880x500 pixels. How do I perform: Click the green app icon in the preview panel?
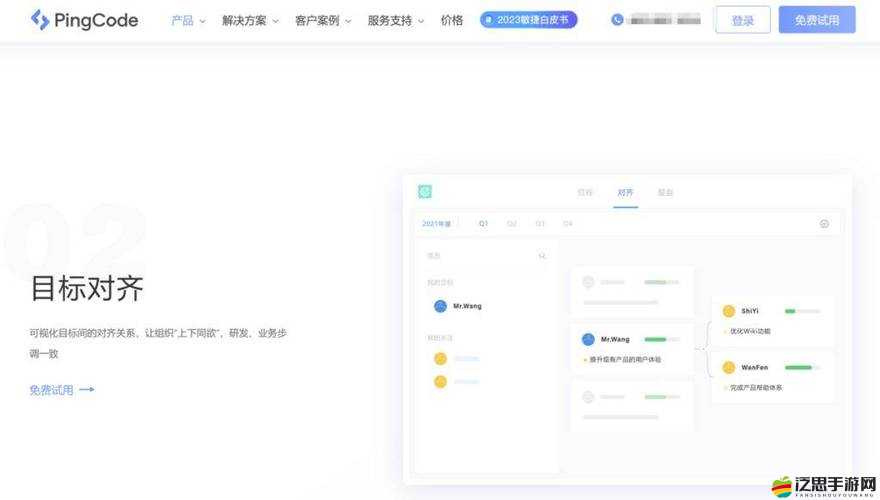[425, 192]
